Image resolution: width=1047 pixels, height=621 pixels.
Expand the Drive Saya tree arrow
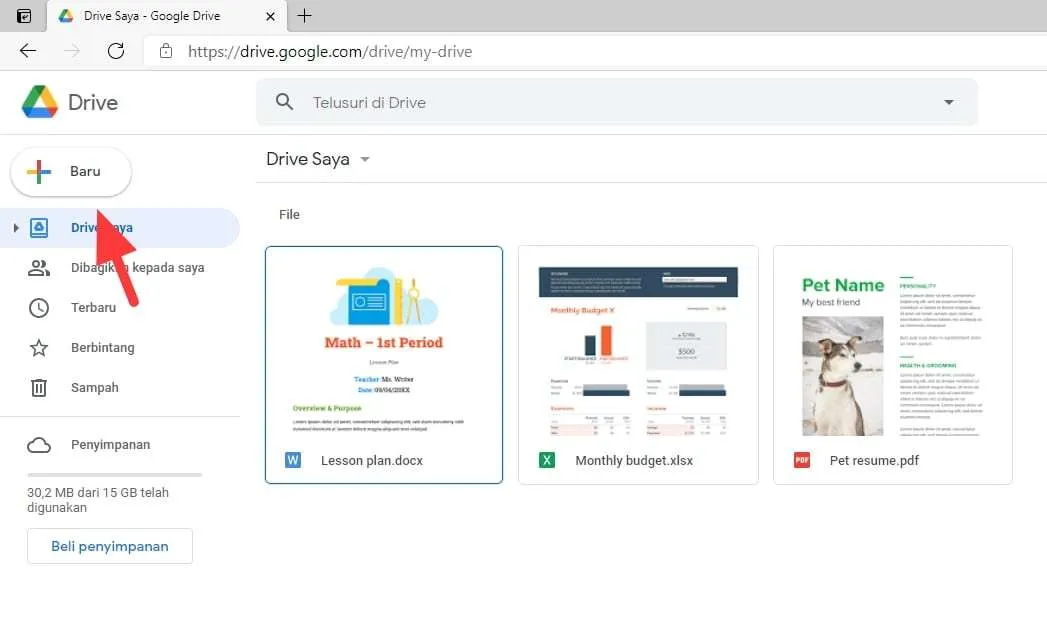click(x=16, y=228)
